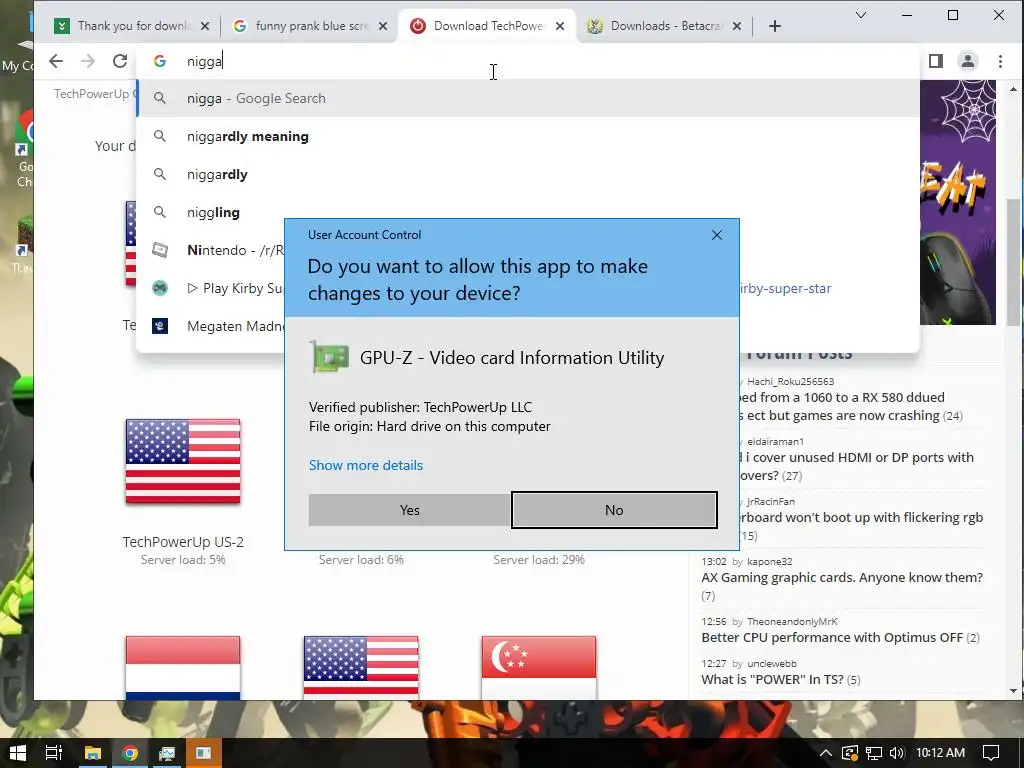
Task: Select the 'Download TechPowe' tab
Action: (x=487, y=26)
